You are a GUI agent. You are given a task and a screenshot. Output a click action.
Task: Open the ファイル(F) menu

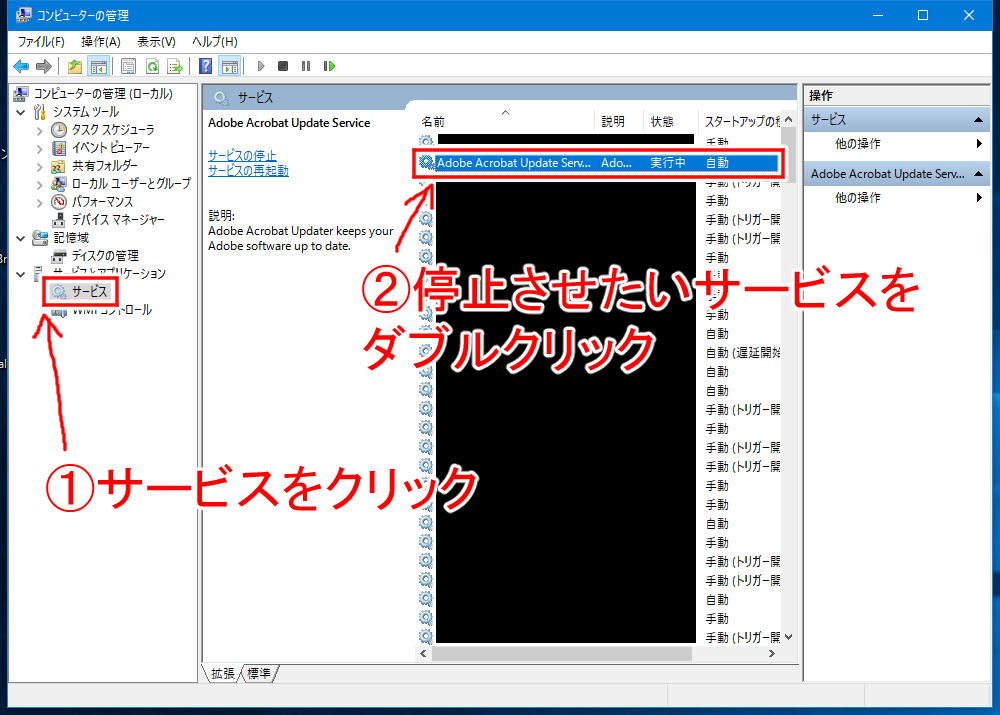click(41, 41)
